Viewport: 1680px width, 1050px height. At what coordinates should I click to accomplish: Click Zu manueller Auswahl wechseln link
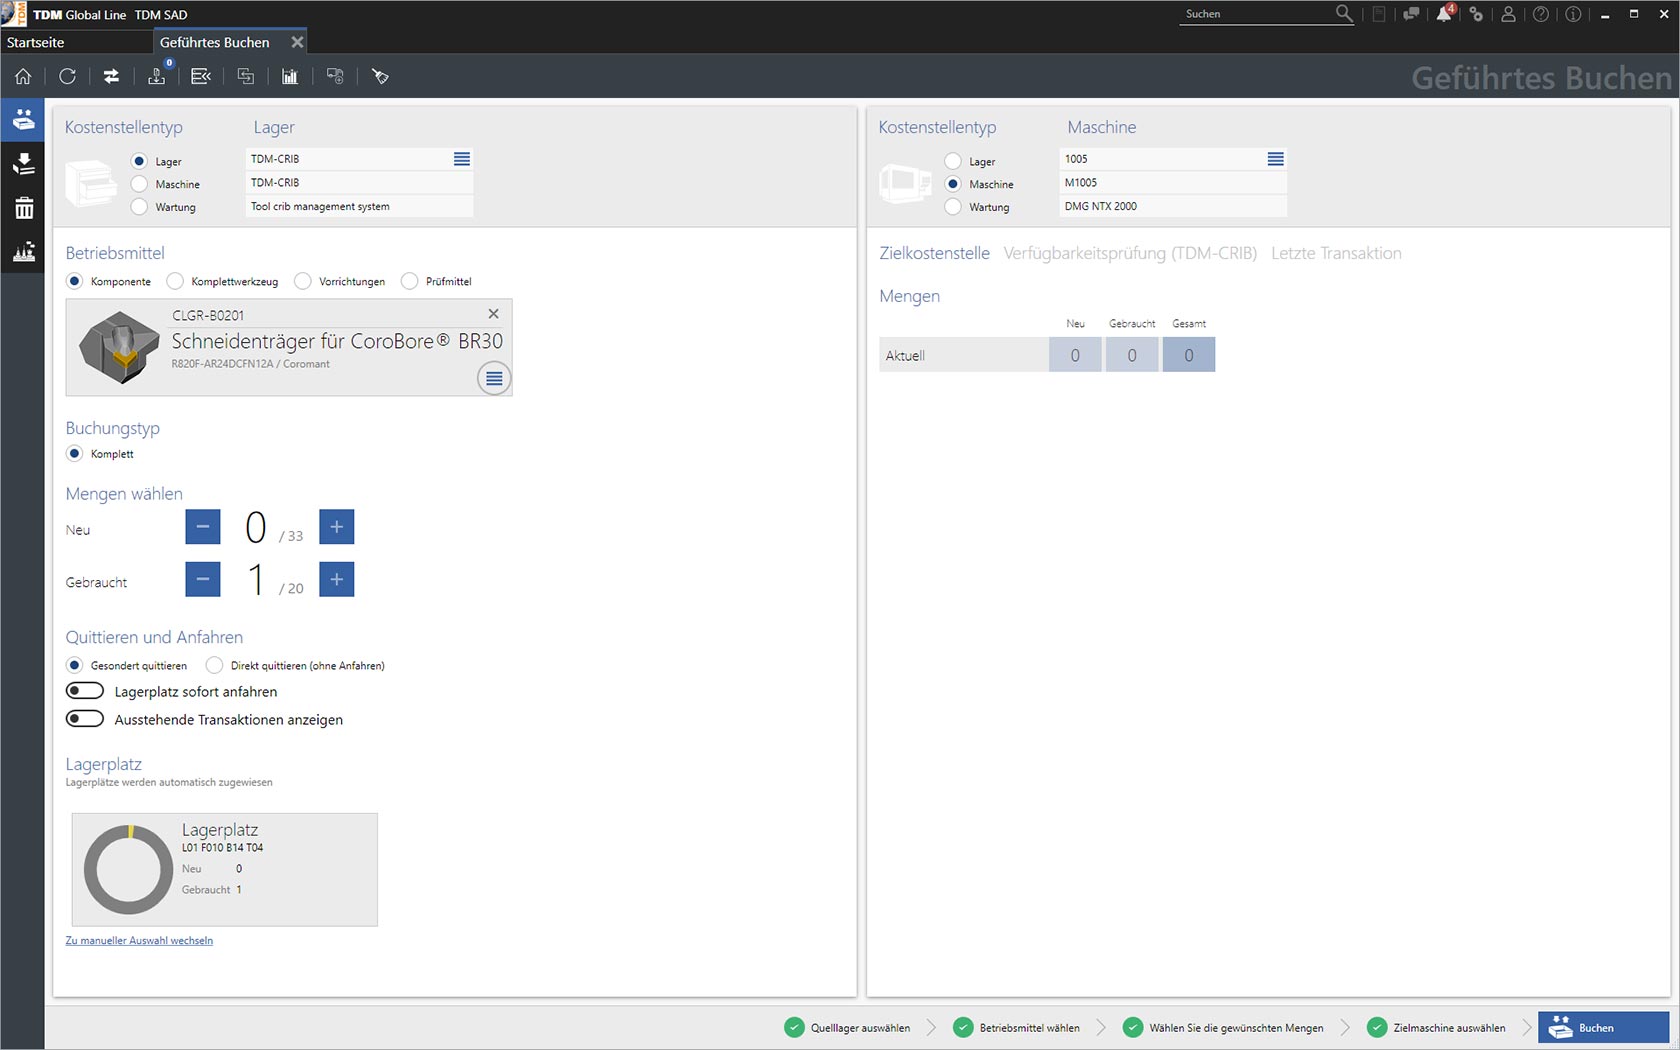pyautogui.click(x=139, y=940)
